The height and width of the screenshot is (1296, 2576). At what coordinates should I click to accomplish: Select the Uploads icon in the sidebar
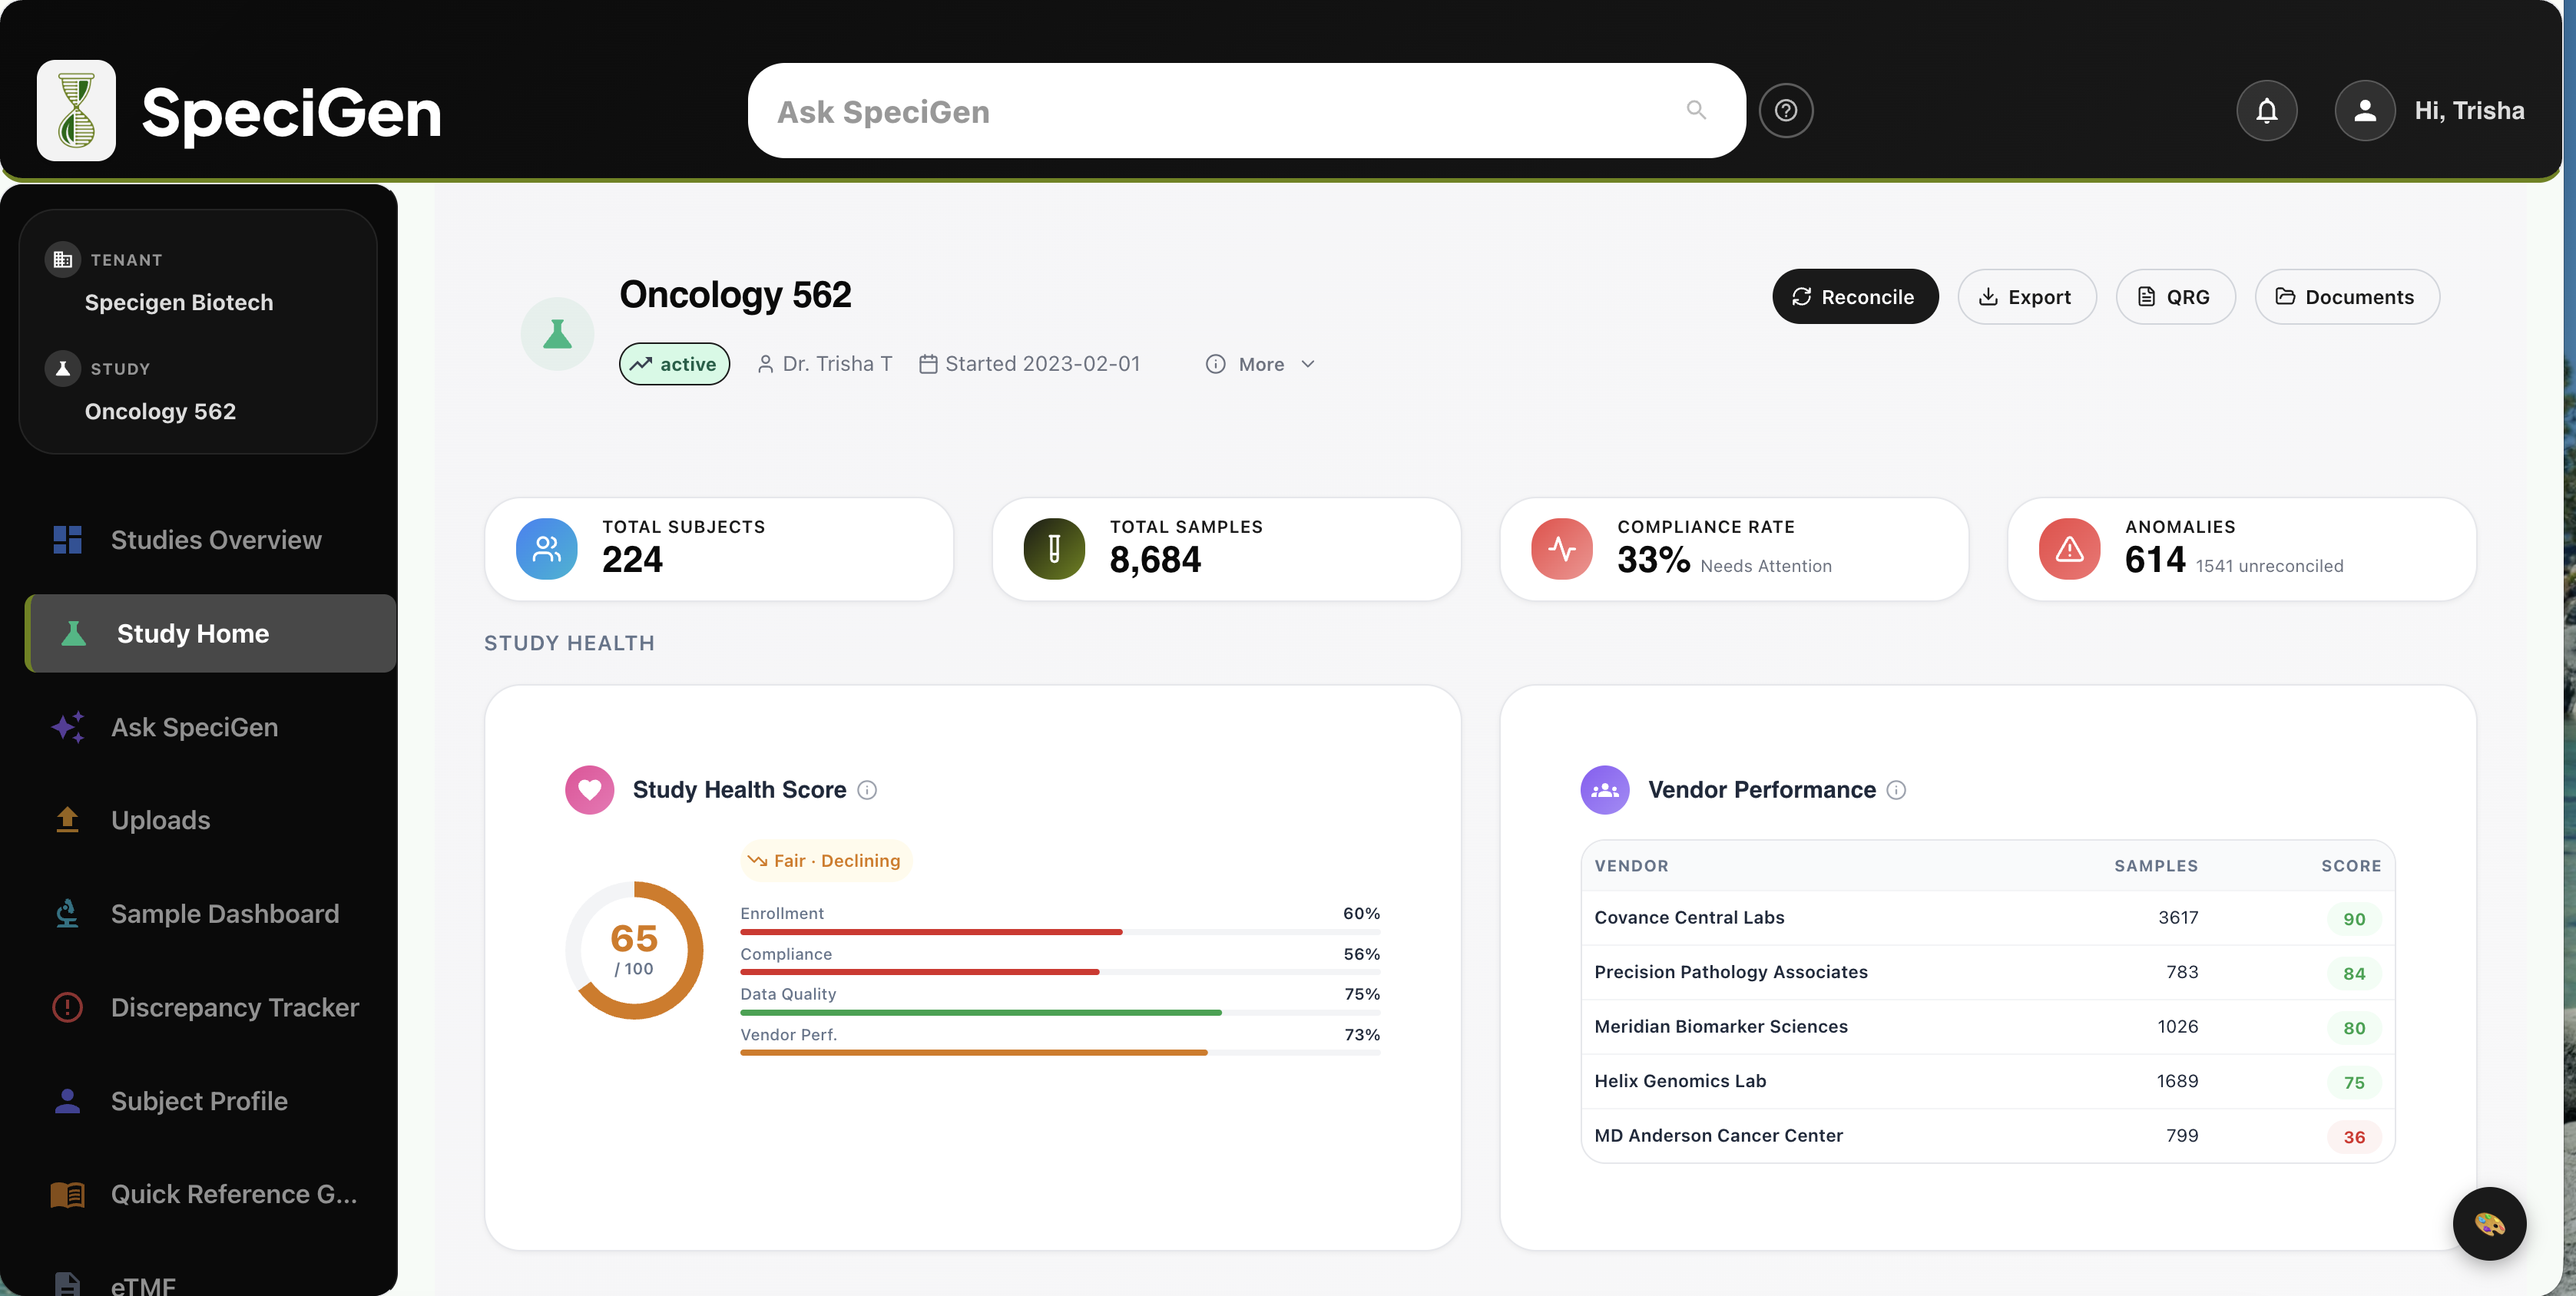[67, 819]
